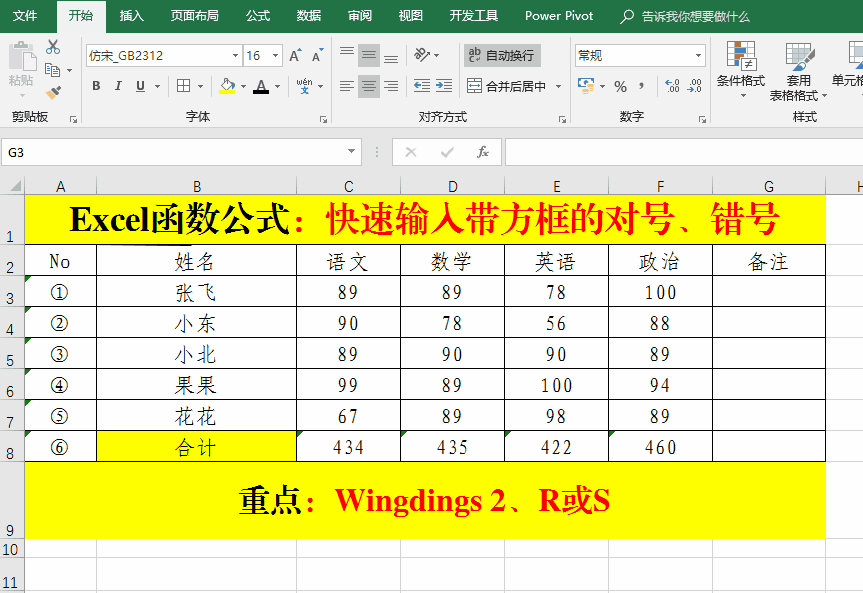Switch to the Power Pivot tab
The width and height of the screenshot is (863, 593).
click(559, 16)
